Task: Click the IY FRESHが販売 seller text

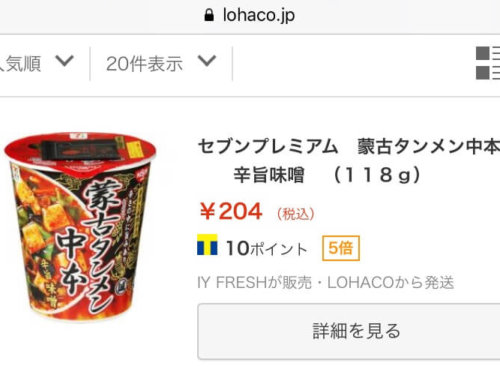Action: (x=254, y=283)
